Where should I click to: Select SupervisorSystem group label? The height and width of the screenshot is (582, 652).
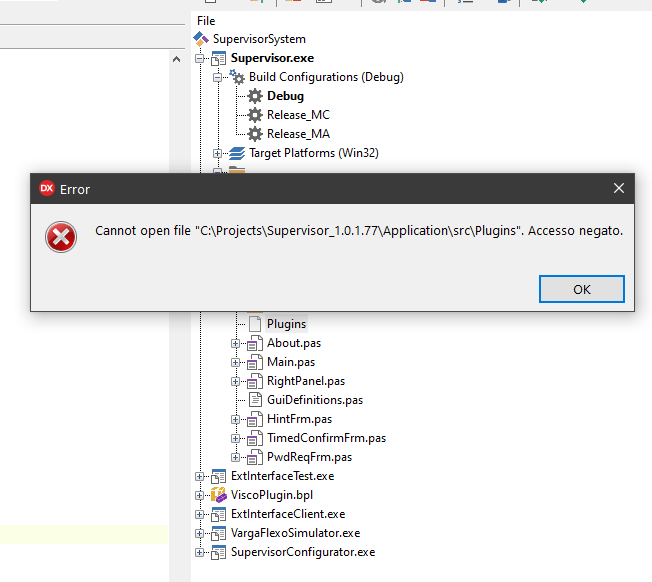pos(259,39)
